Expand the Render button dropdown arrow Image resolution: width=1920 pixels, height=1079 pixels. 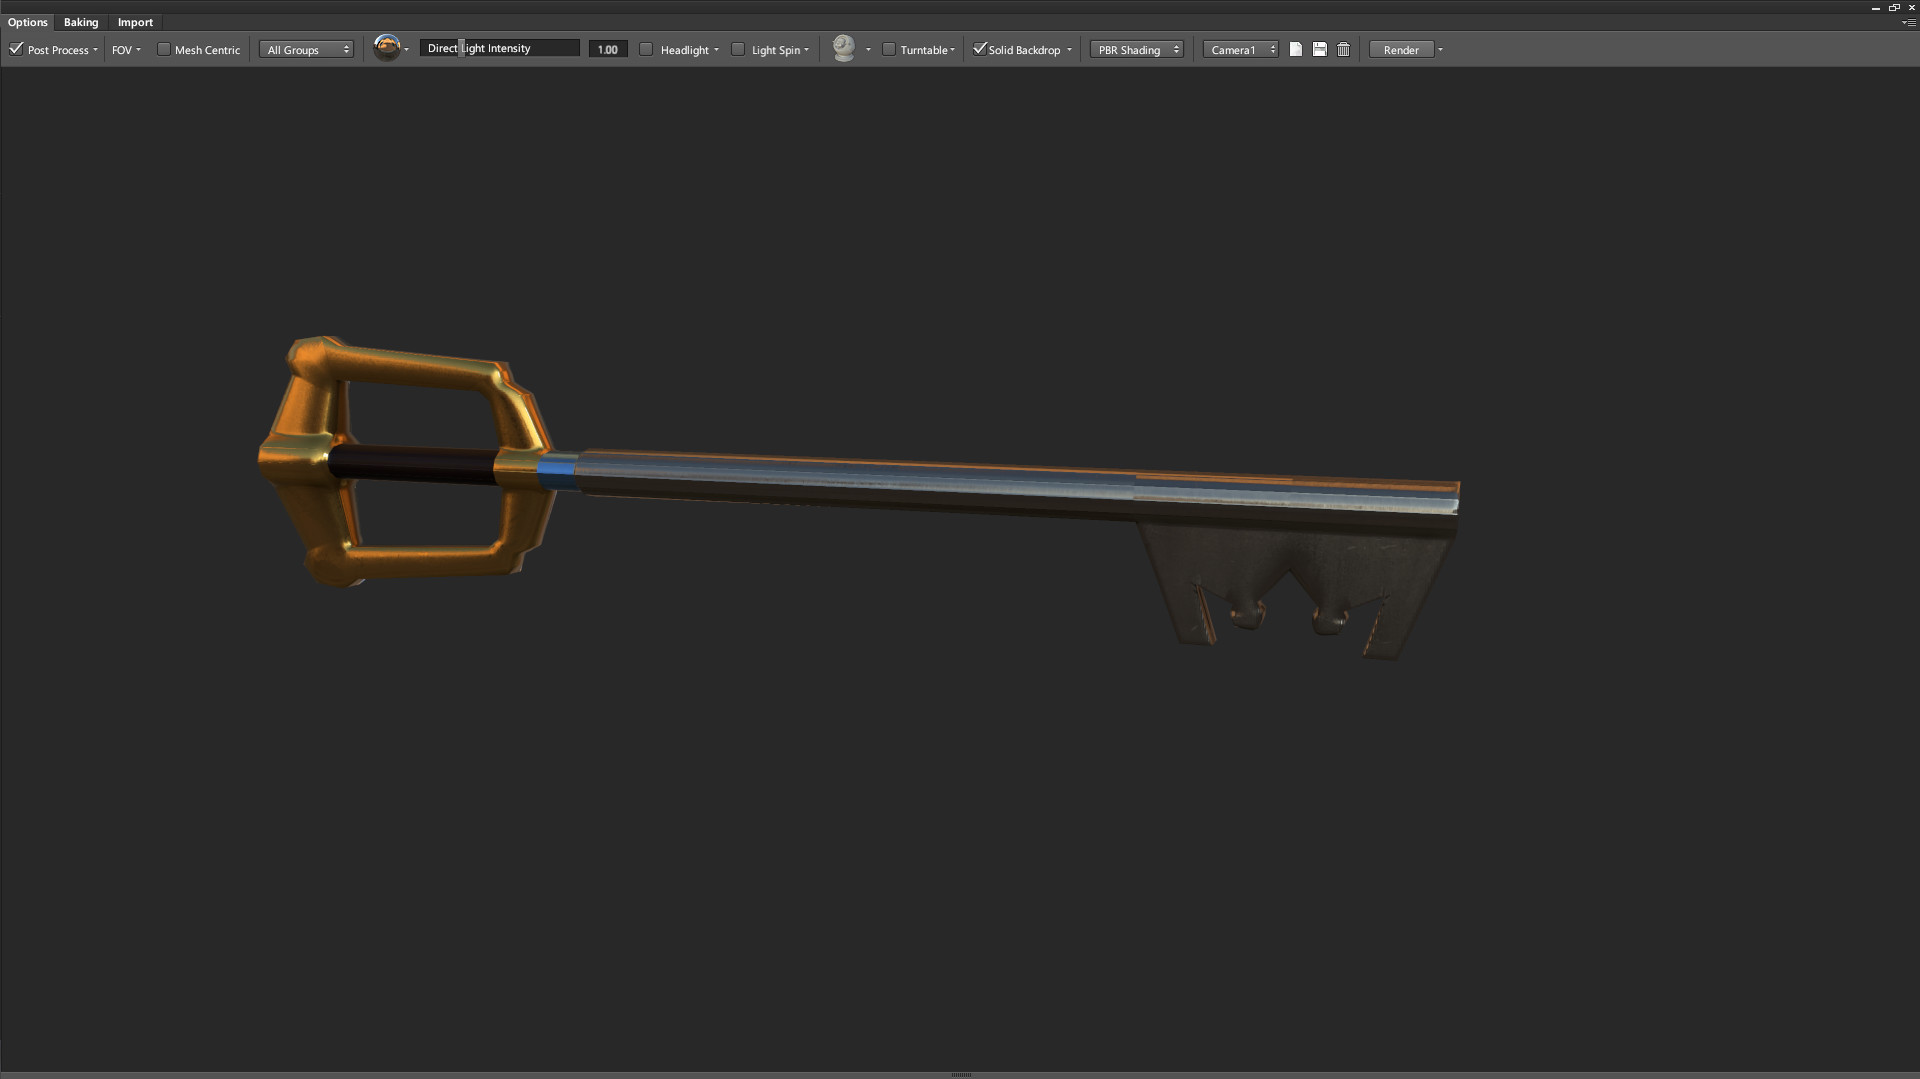(1440, 49)
